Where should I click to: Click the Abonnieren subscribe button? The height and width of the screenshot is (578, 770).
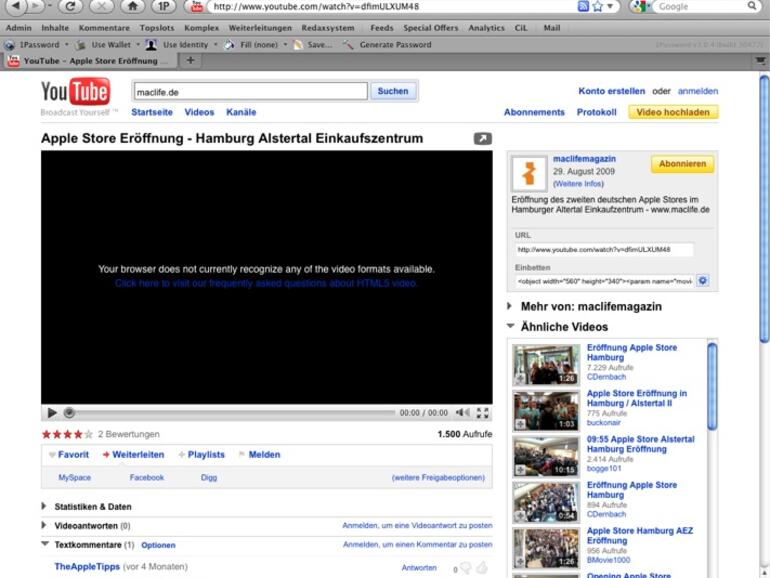click(682, 164)
